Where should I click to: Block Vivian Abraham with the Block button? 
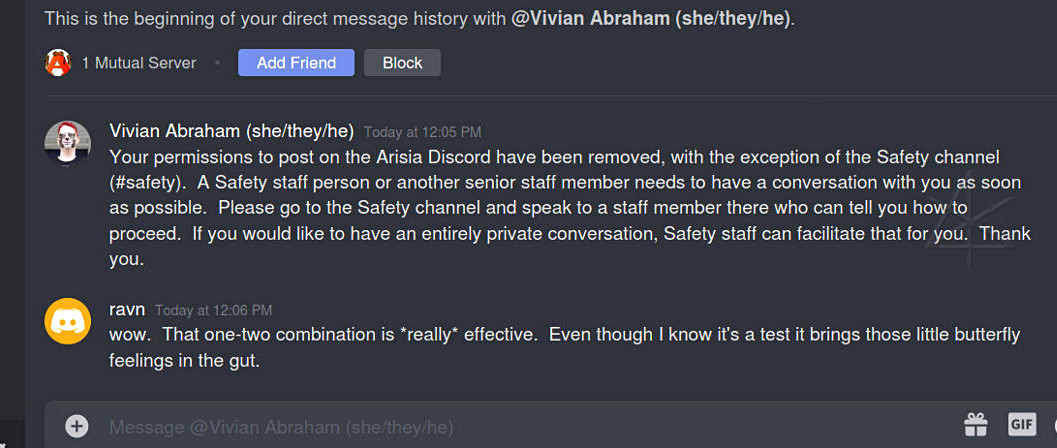(x=402, y=63)
